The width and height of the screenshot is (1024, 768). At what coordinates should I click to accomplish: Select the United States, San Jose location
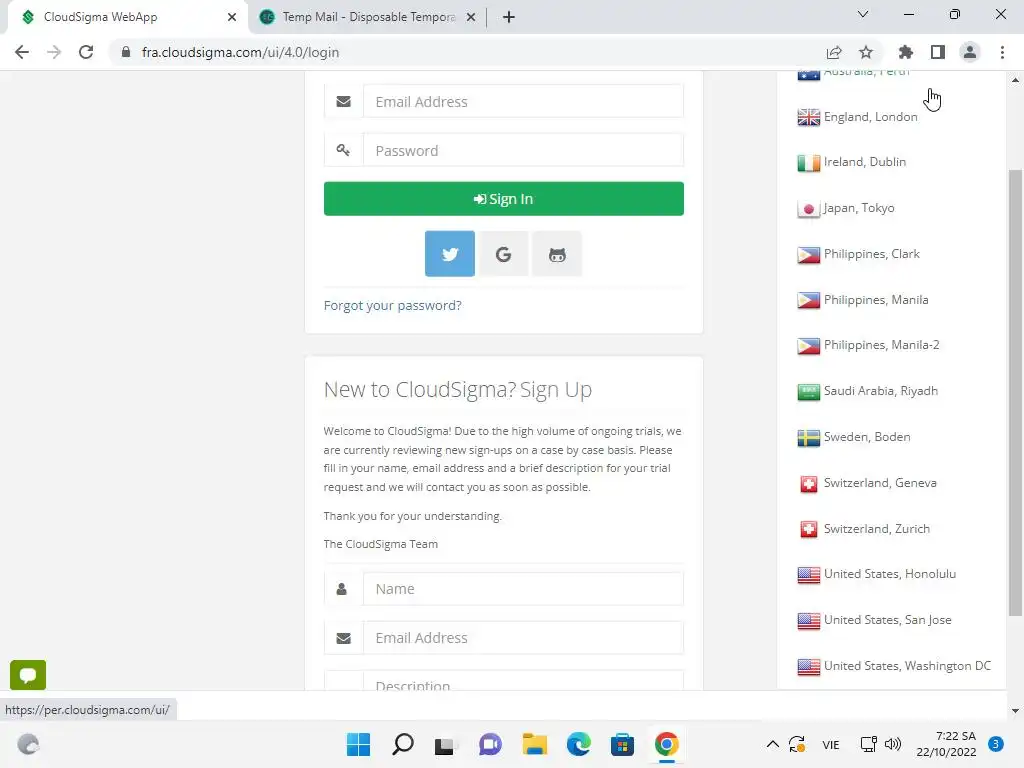(887, 620)
